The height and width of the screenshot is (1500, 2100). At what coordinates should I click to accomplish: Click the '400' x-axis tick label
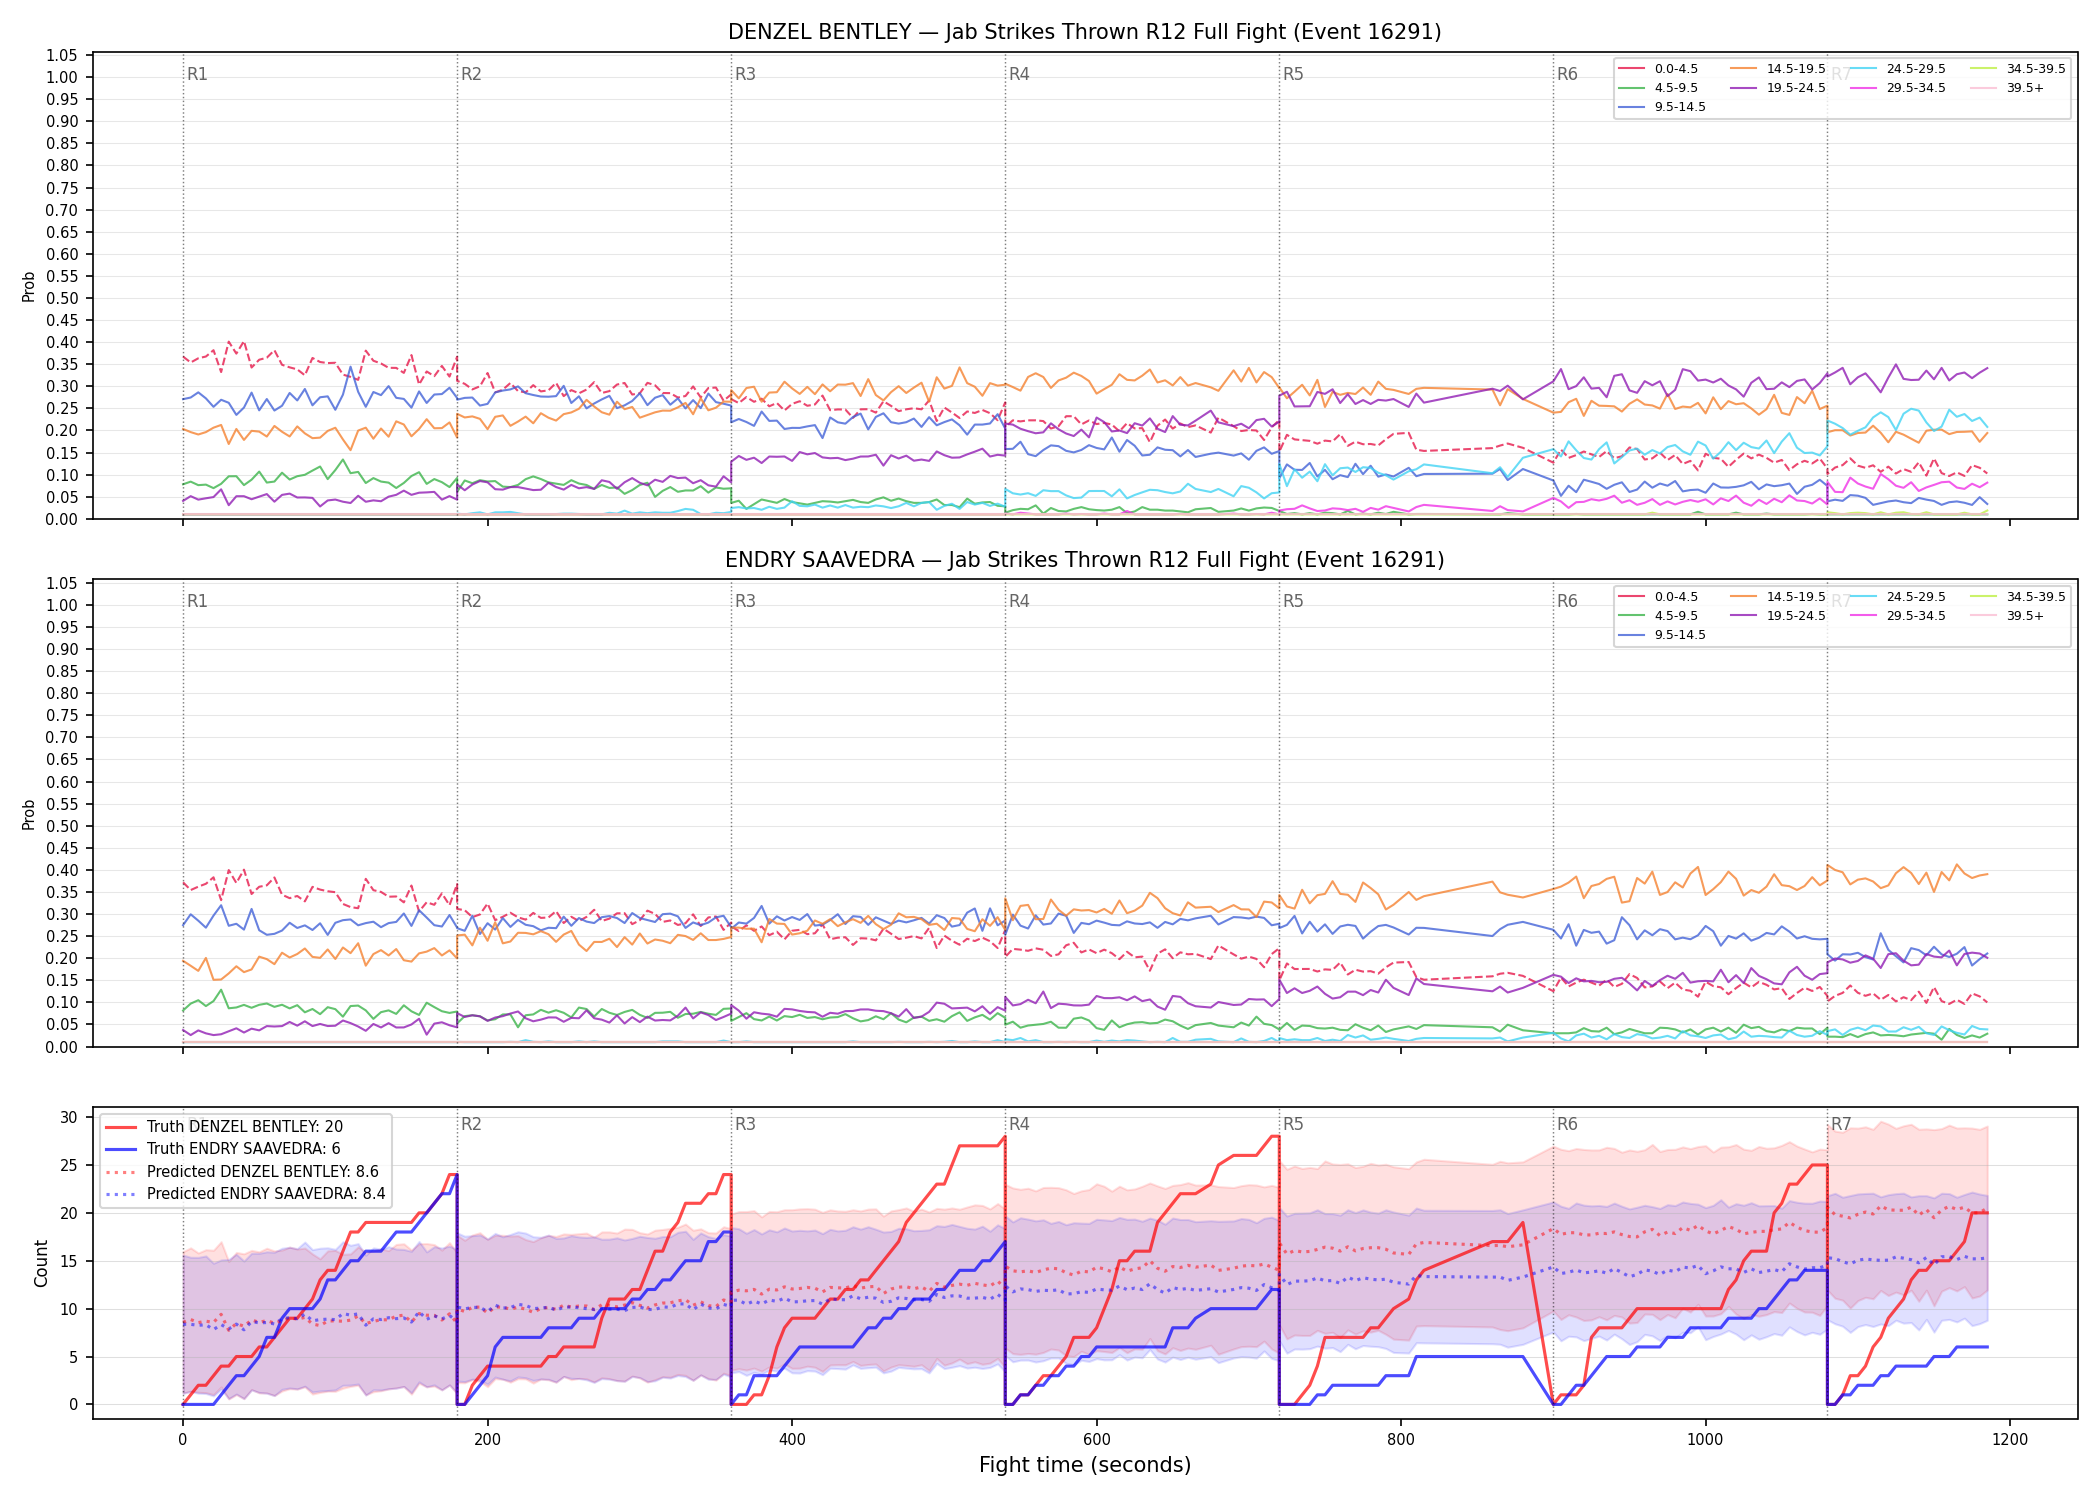coord(792,1440)
